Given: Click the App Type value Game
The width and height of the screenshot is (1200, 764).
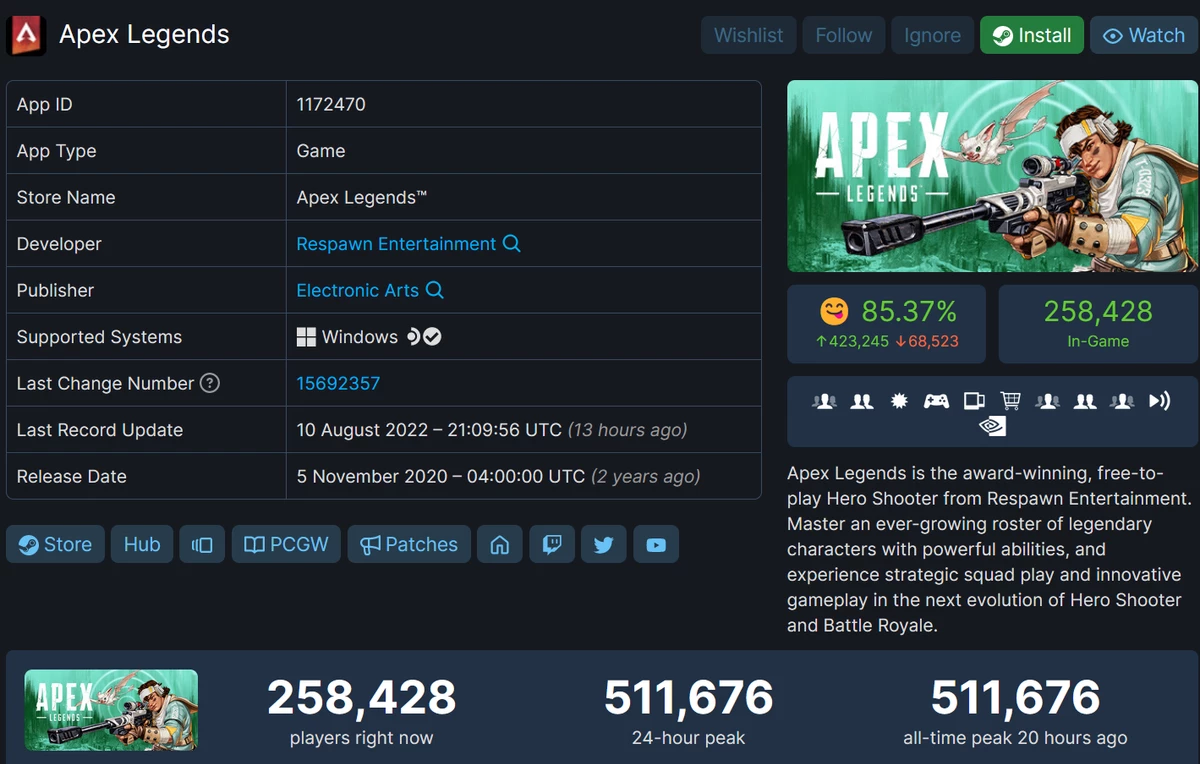Looking at the screenshot, I should pos(321,151).
